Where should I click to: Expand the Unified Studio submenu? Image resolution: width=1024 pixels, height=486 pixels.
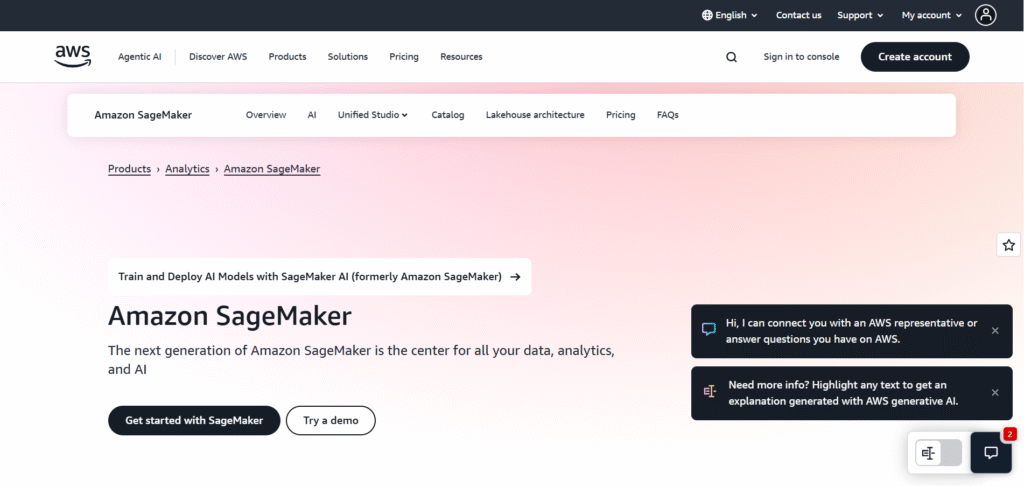[372, 115]
